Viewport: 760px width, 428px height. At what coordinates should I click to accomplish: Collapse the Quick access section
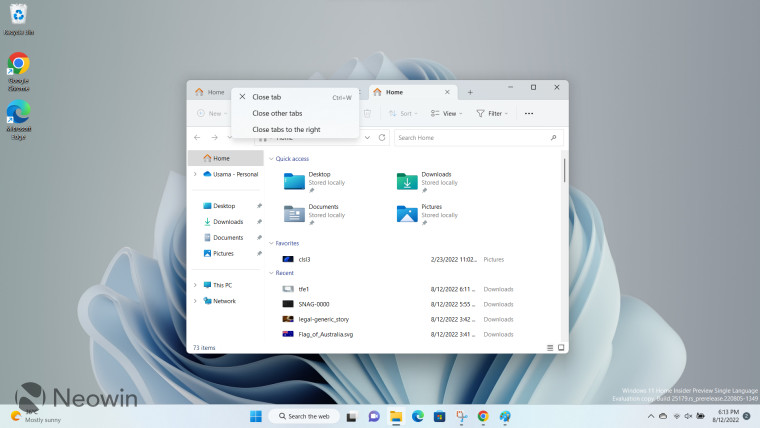271,159
